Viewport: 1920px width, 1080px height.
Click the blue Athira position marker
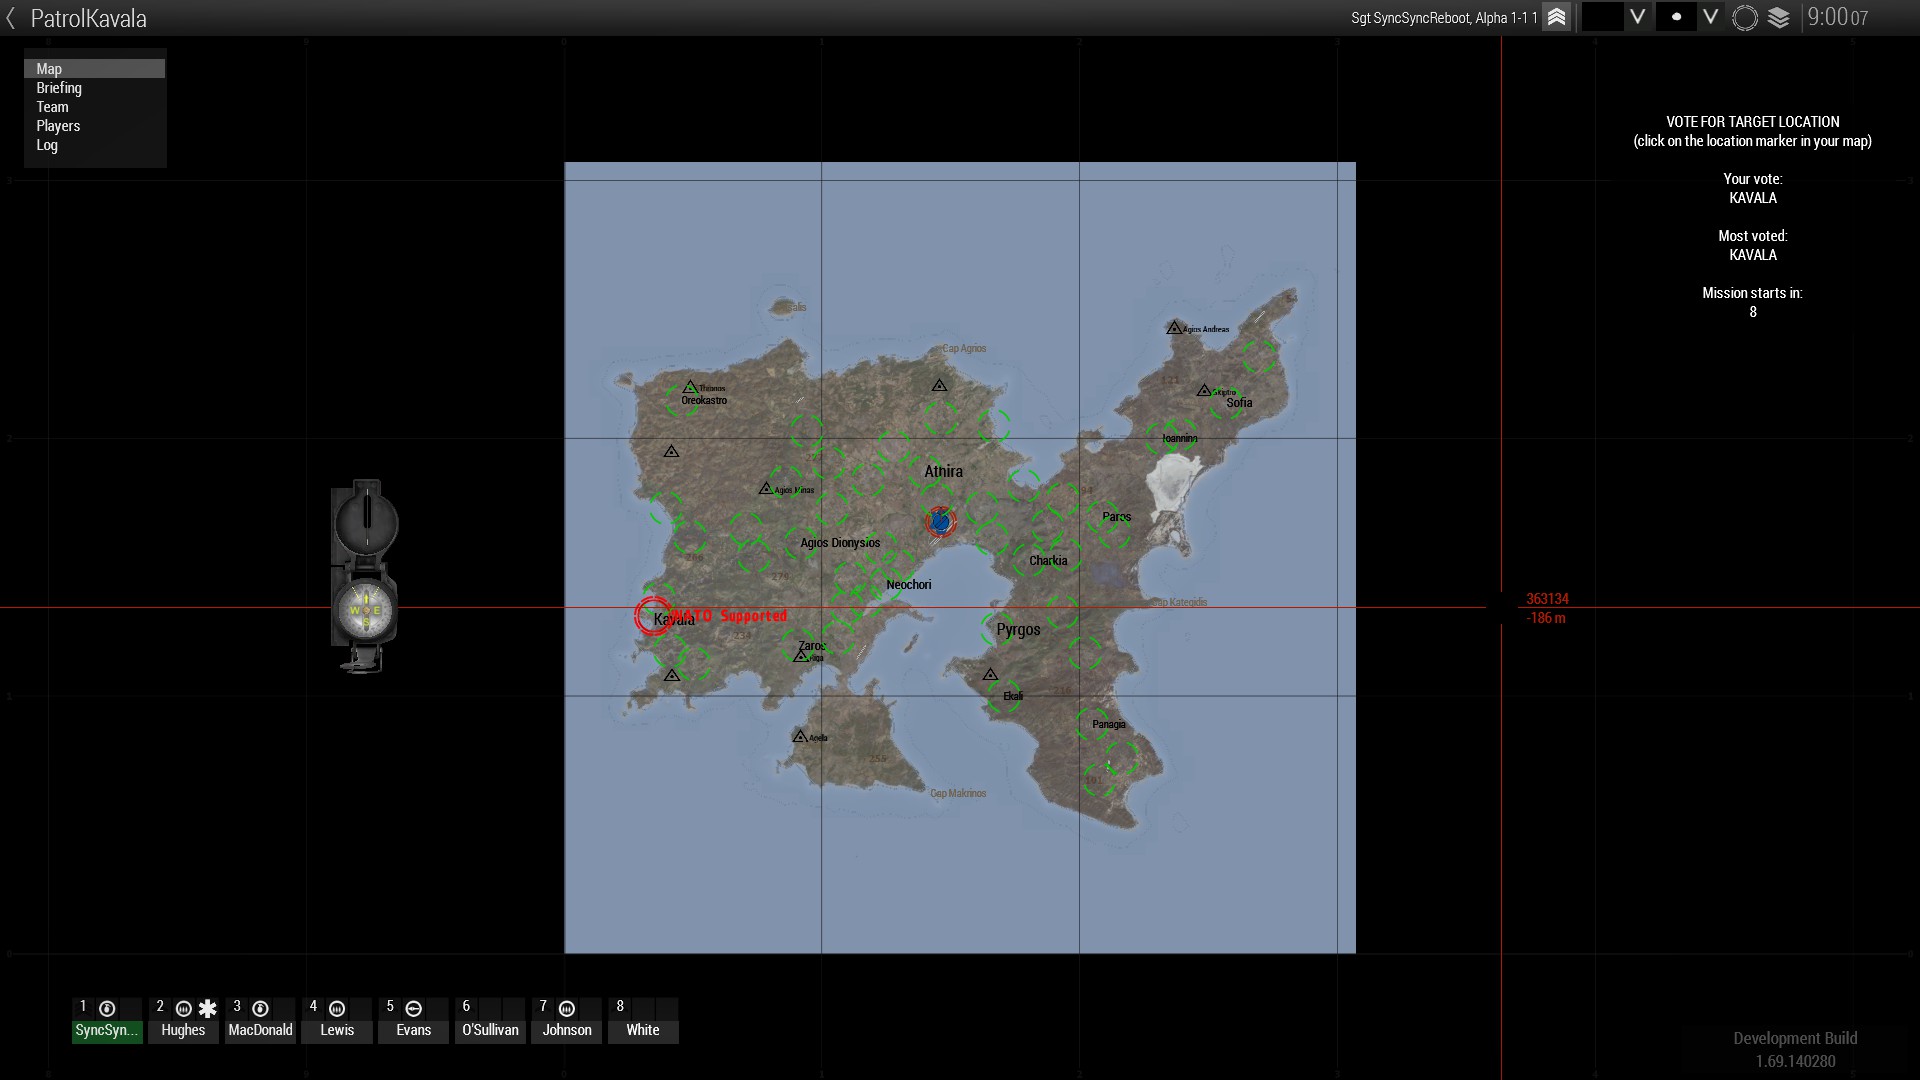940,521
